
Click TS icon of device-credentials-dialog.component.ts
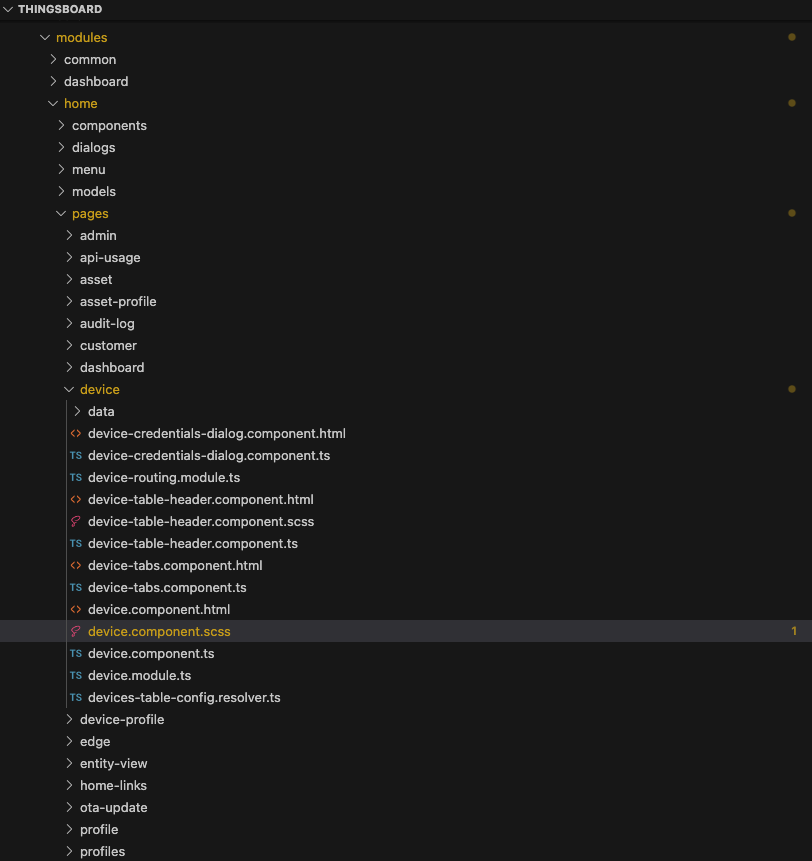pos(76,456)
